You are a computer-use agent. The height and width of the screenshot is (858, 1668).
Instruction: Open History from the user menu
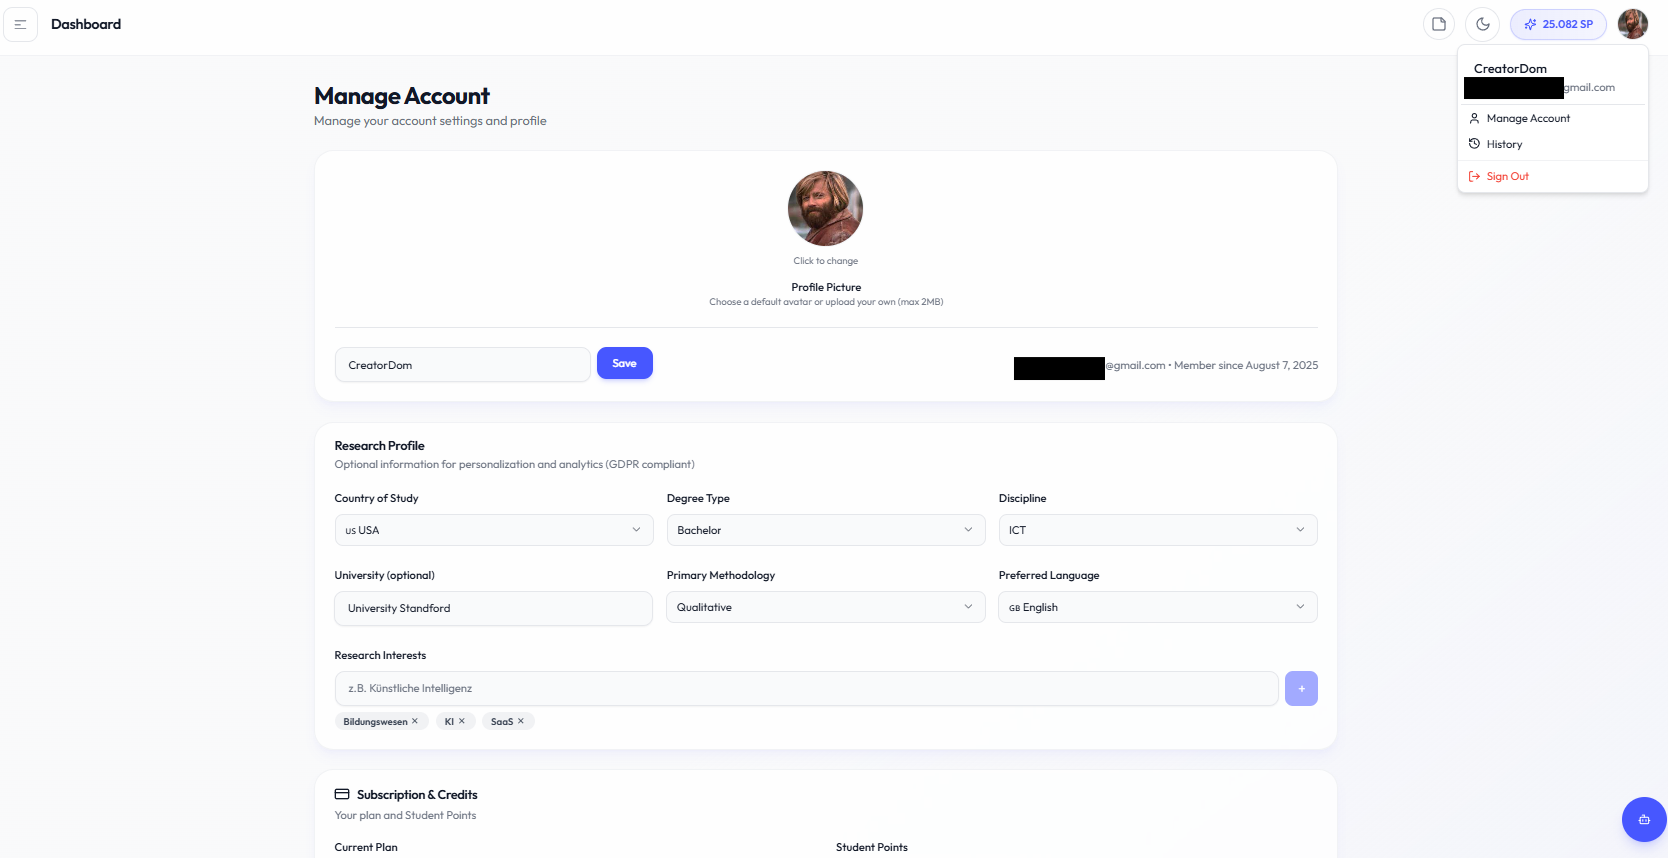coord(1503,144)
